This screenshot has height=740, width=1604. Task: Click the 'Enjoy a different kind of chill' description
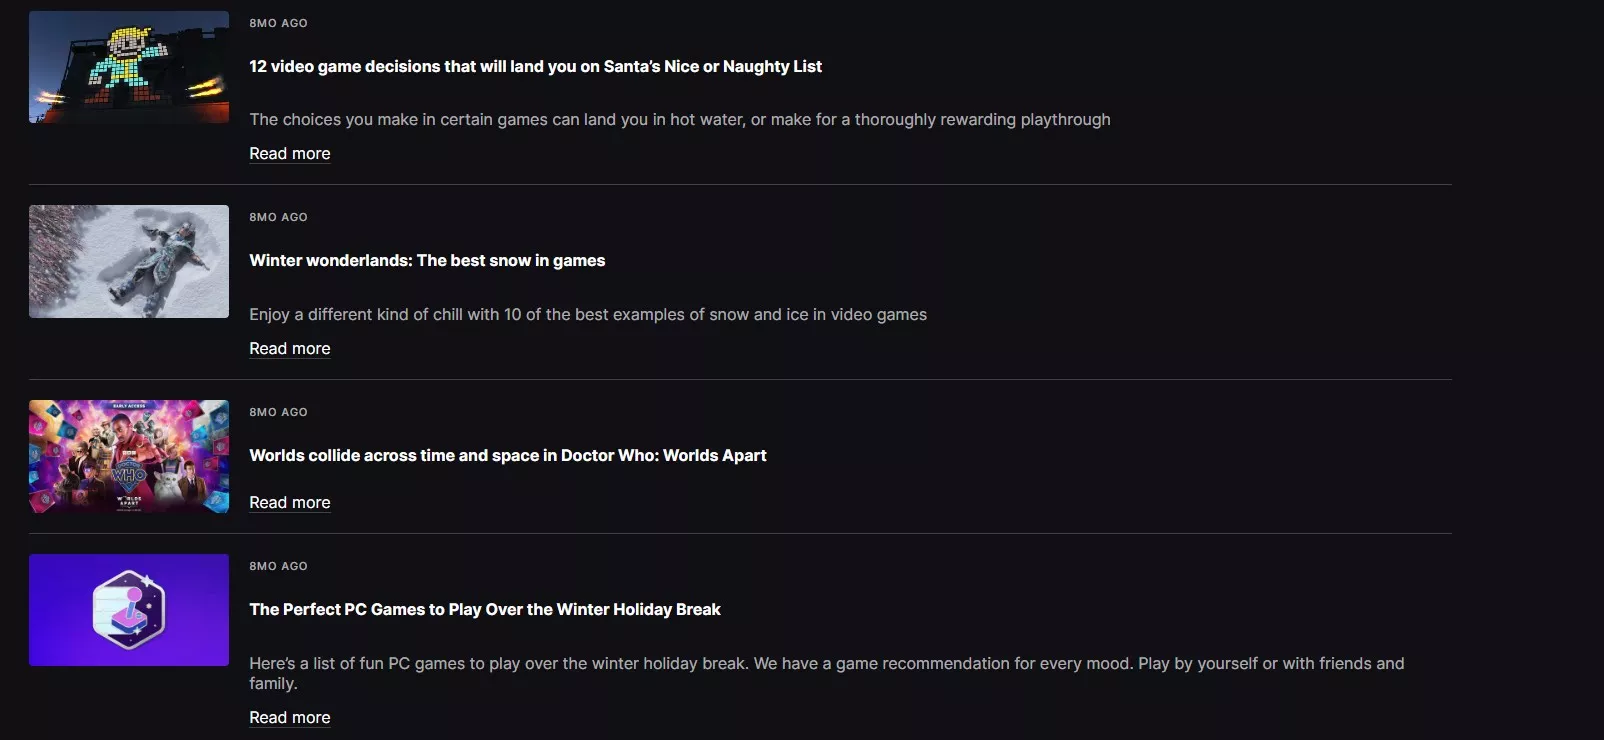587,314
